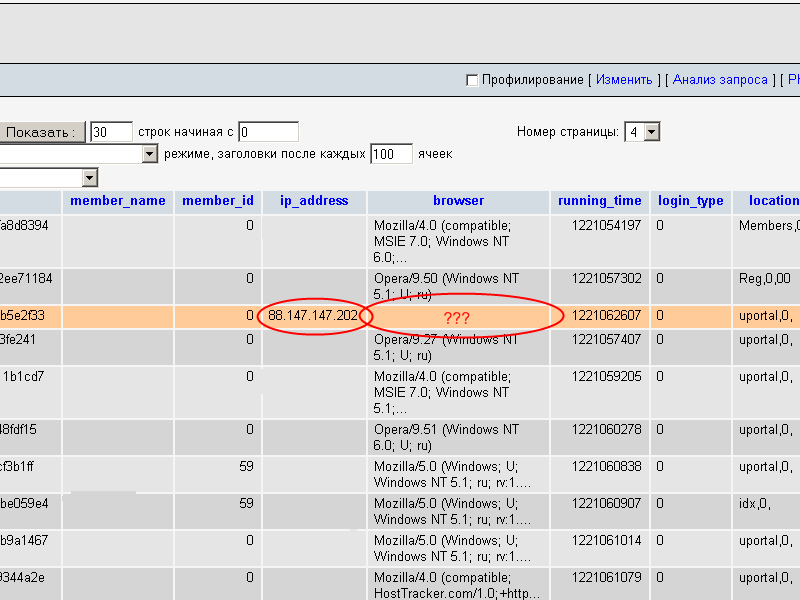Select the IP address cell 88.147.147.202
The height and width of the screenshot is (600, 800).
point(313,316)
